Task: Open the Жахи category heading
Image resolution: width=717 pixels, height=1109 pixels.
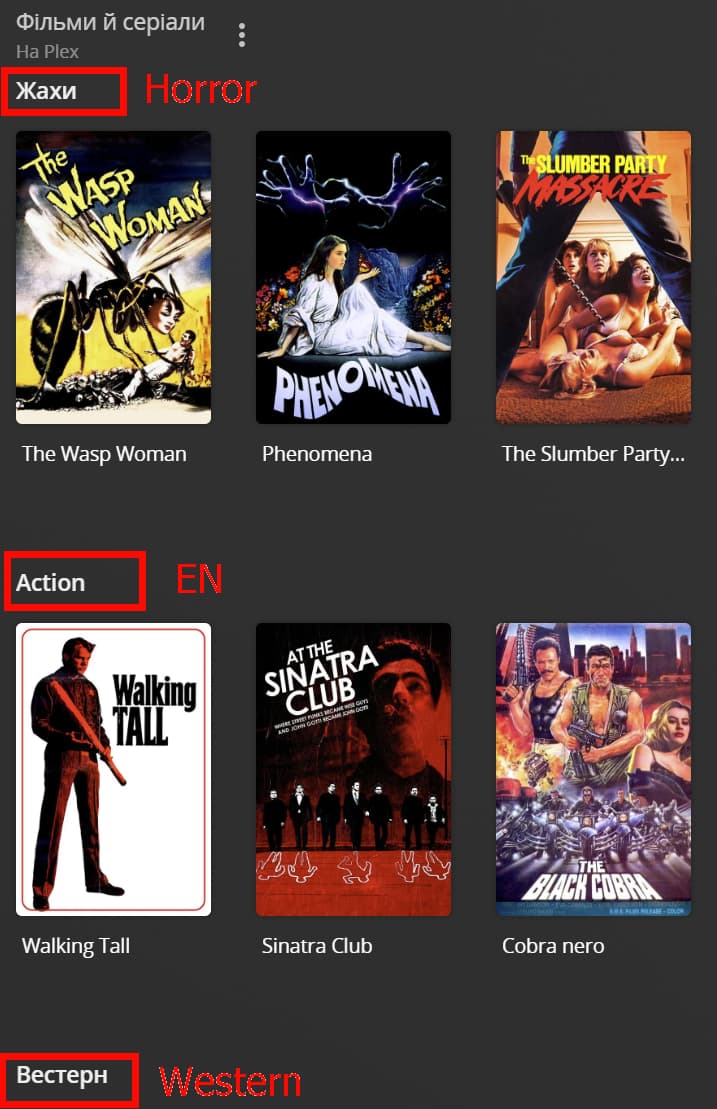Action: 46,91
